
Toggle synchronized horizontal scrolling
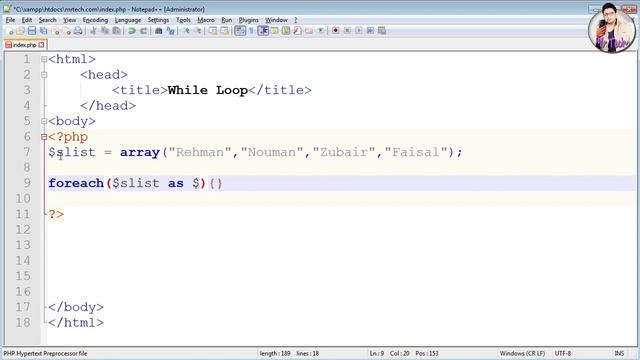tap(224, 31)
